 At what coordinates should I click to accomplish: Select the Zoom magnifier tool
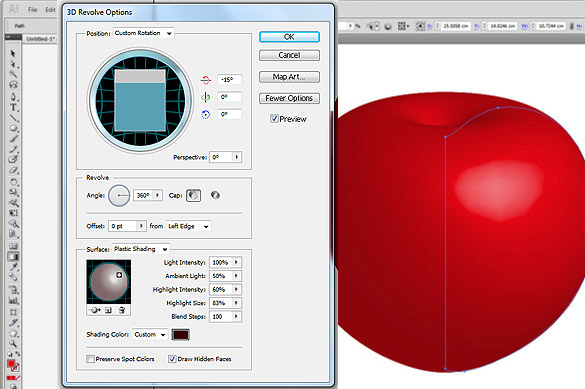[13, 343]
